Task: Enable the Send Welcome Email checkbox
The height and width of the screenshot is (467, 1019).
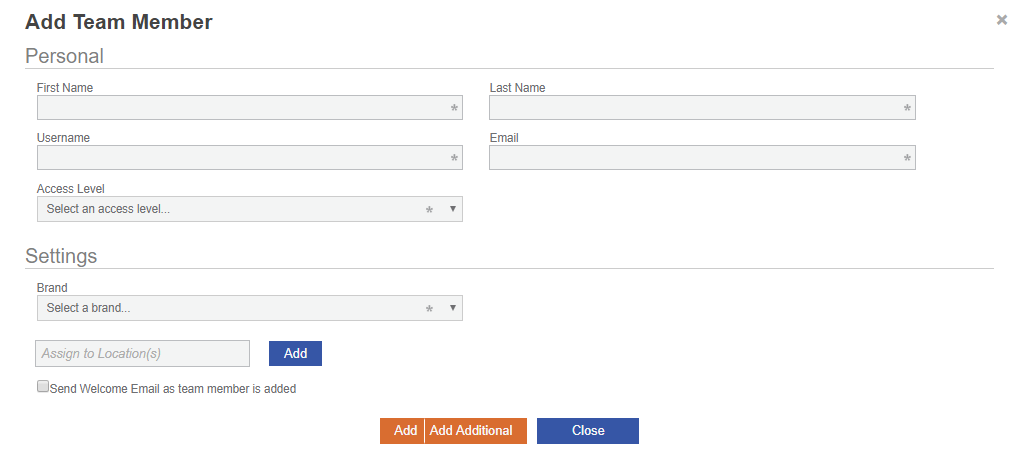Action: [43, 387]
